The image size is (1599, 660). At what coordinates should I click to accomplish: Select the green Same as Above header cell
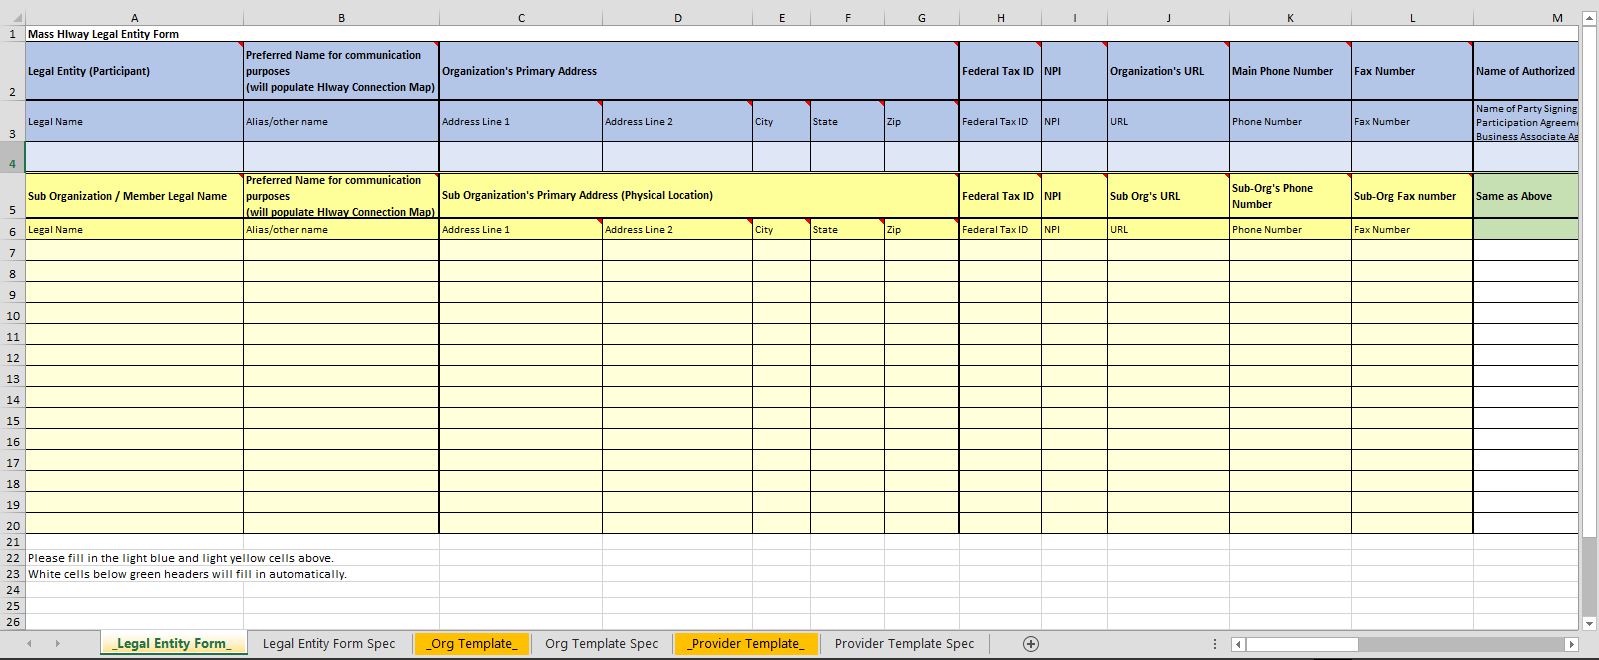1524,196
